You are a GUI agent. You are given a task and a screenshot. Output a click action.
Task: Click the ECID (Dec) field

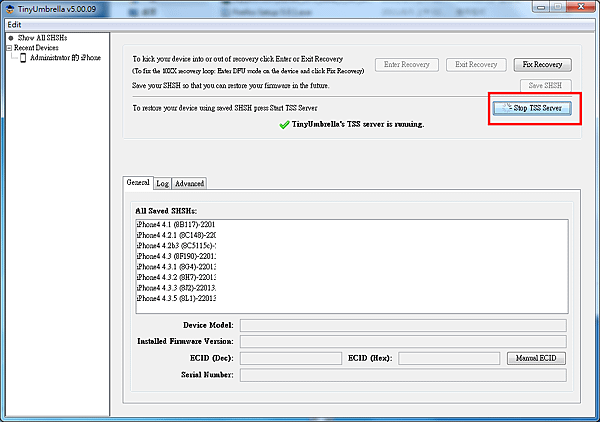291,358
